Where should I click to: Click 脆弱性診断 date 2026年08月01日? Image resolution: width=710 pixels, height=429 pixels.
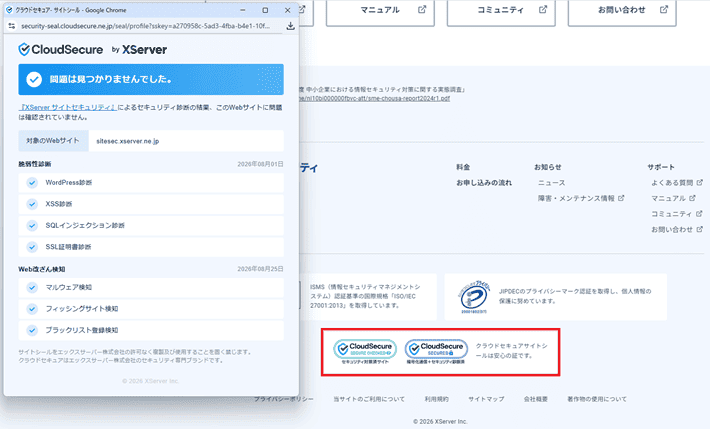260,164
